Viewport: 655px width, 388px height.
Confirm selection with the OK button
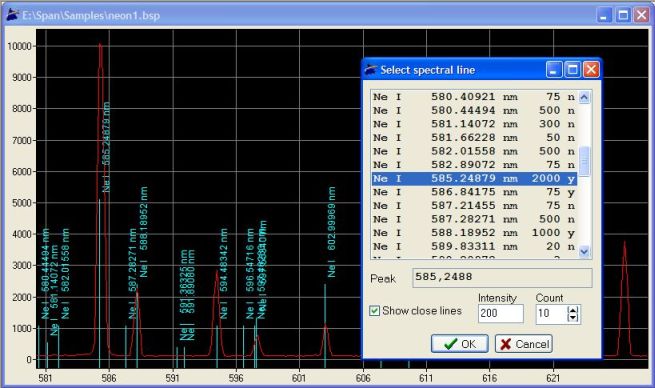[460, 344]
